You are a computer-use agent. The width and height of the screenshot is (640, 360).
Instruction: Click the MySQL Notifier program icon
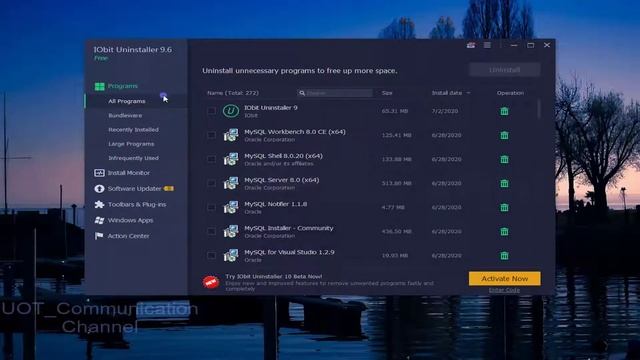(x=231, y=207)
